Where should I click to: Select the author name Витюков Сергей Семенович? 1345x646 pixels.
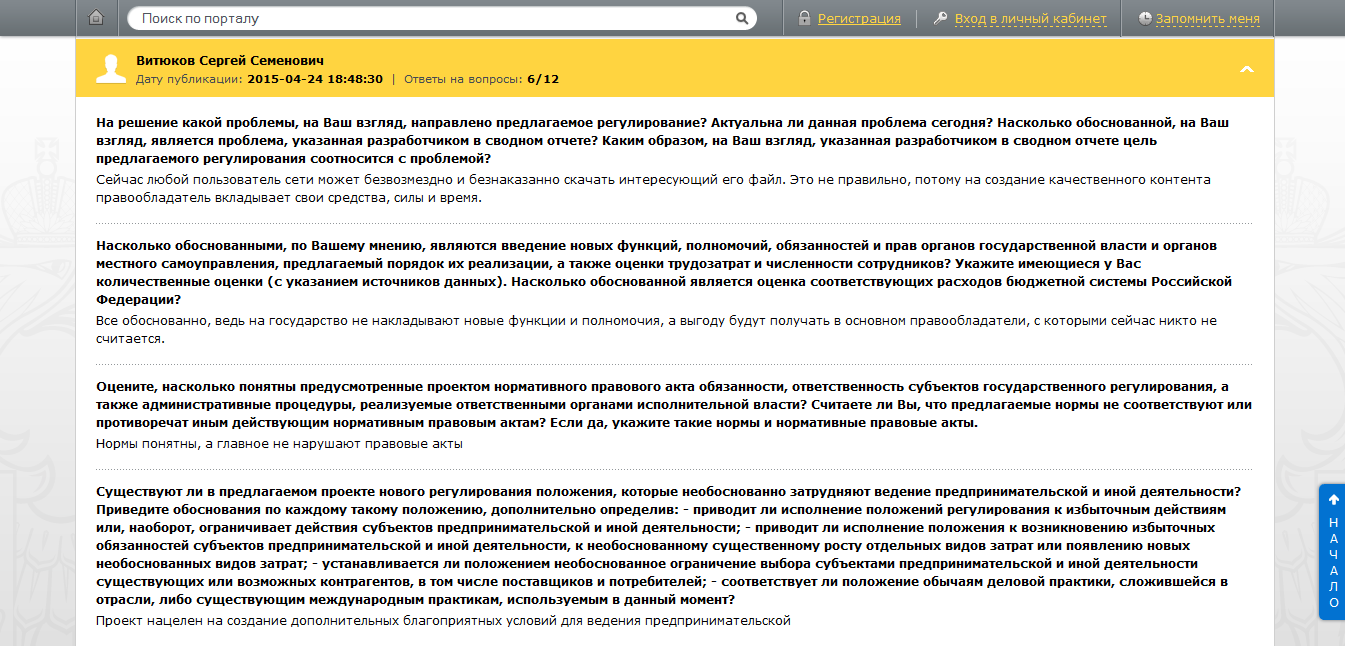point(230,59)
